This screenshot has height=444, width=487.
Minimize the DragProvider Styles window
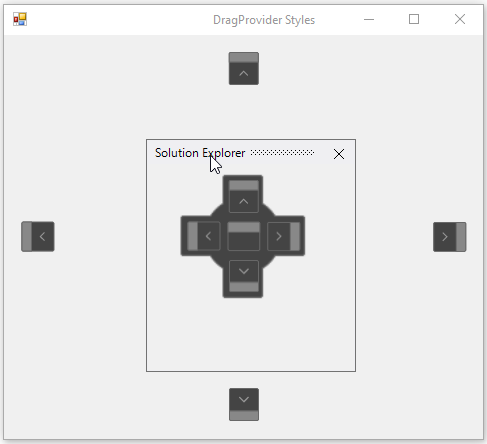(x=369, y=19)
